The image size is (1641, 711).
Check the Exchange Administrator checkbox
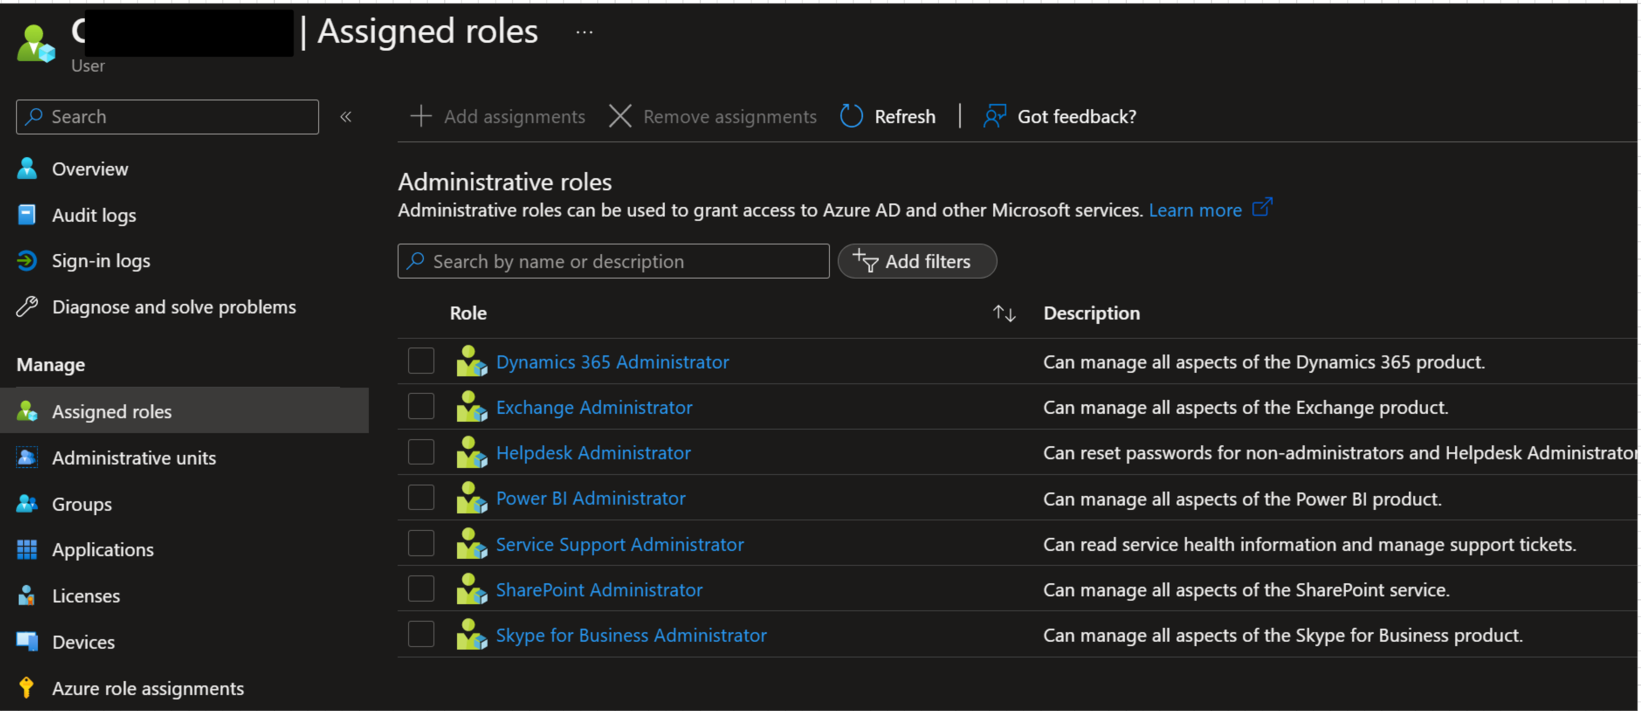pyautogui.click(x=421, y=406)
